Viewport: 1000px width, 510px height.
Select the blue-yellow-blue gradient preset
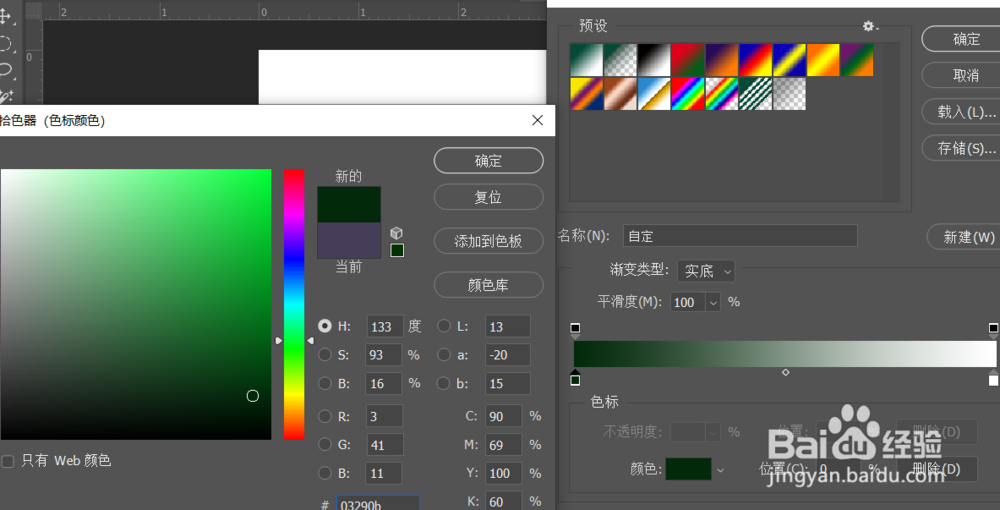click(x=789, y=60)
